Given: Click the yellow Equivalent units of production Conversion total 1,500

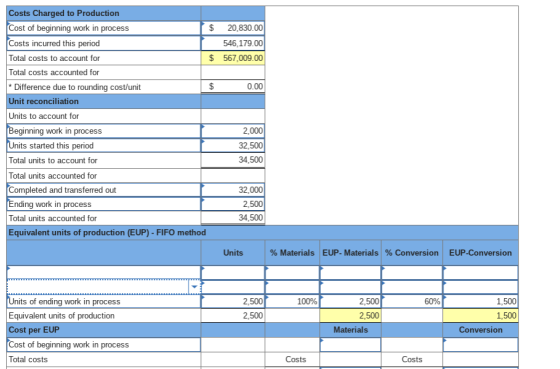Looking at the screenshot, I should [480, 315].
